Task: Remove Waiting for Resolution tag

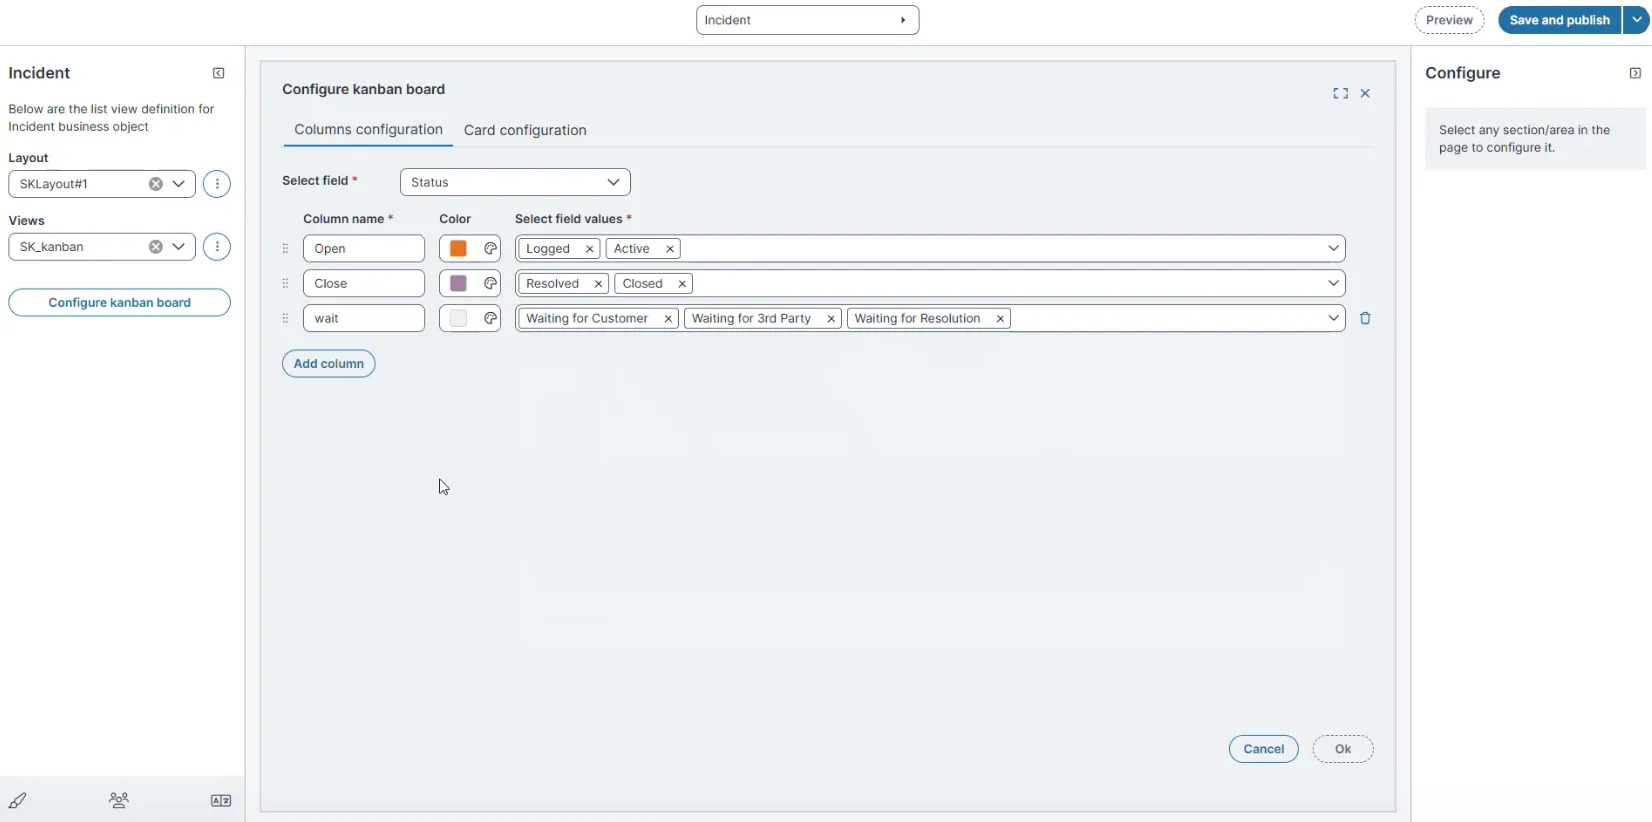Action: tap(1000, 319)
